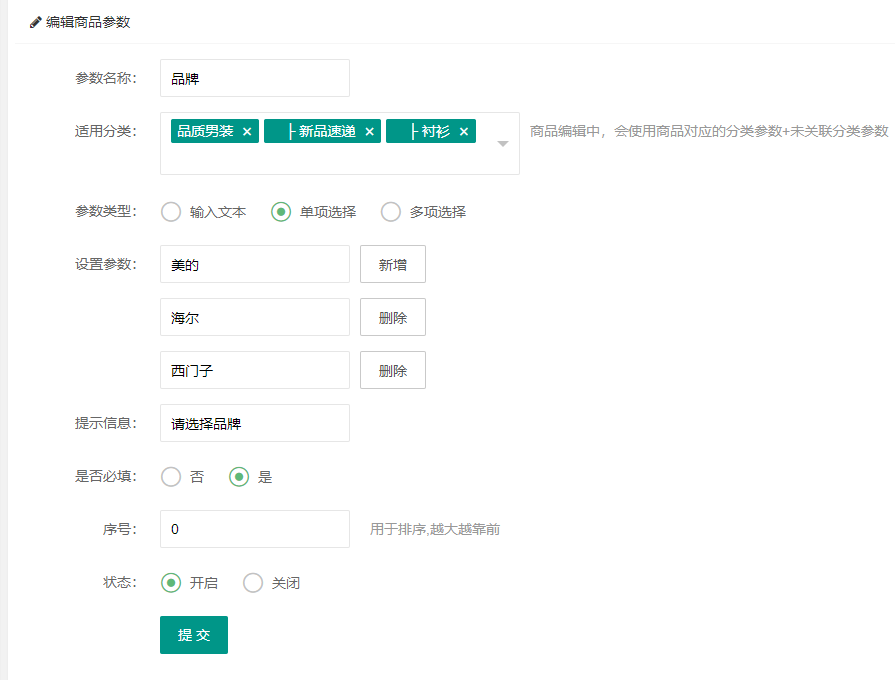
Task: Focus the 参数名称 input field
Action: pyautogui.click(x=255, y=78)
